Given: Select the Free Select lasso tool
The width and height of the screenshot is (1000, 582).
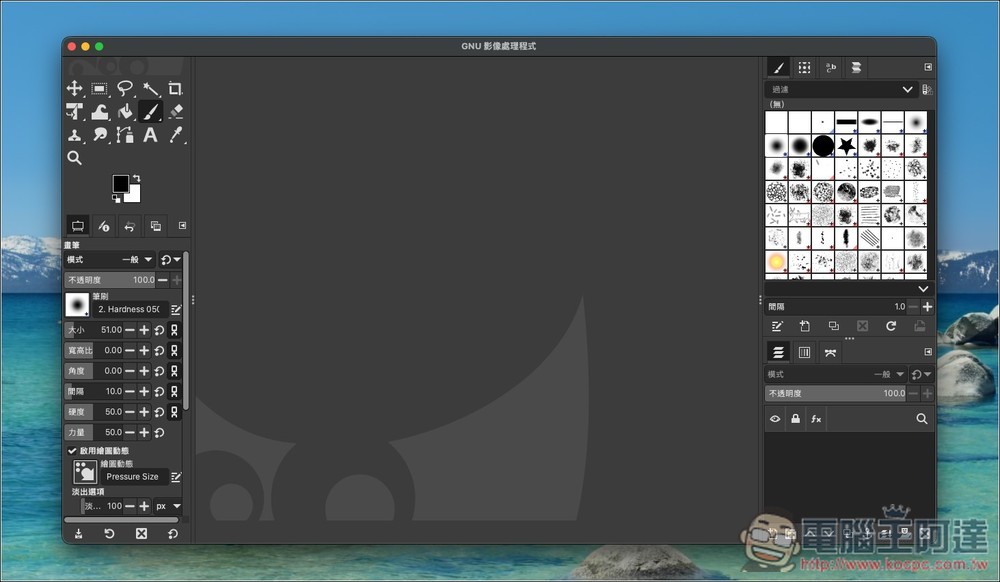Looking at the screenshot, I should [x=125, y=88].
